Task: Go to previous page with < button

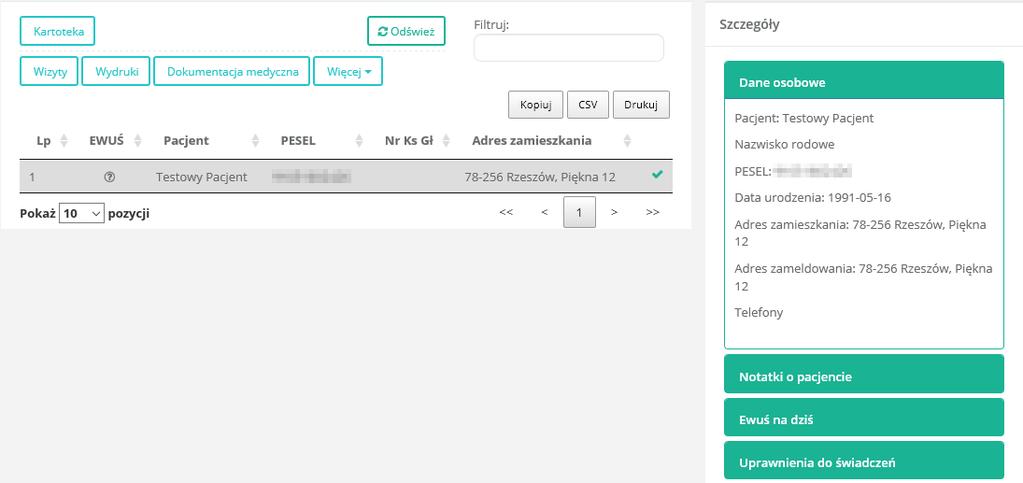Action: click(544, 212)
